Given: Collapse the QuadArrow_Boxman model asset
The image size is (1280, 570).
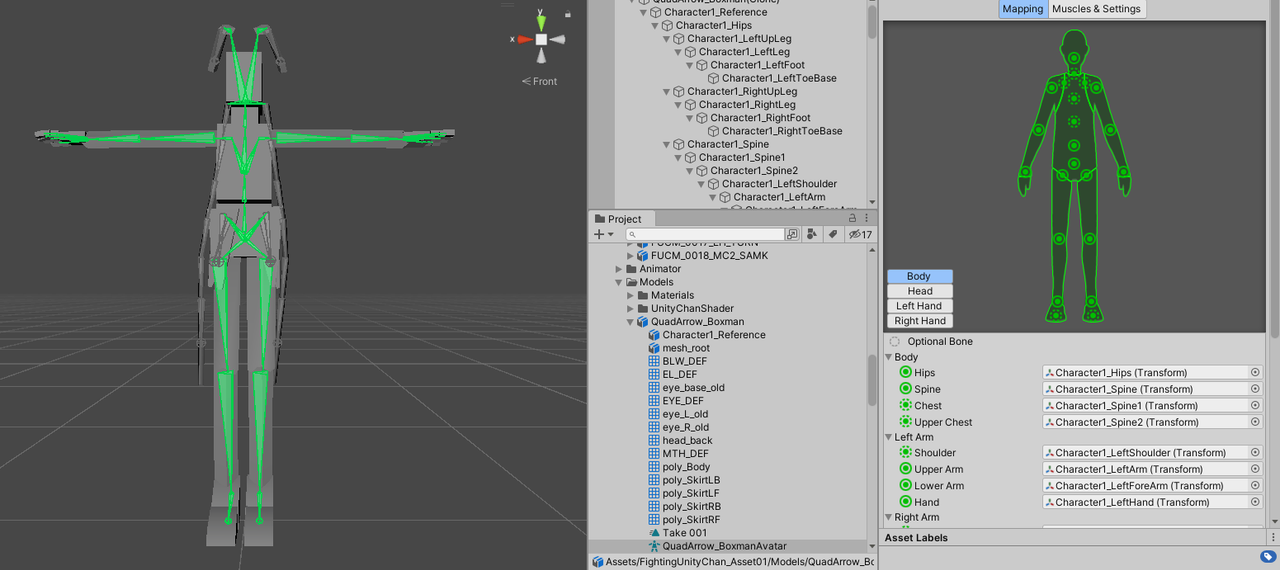Looking at the screenshot, I should click(631, 322).
